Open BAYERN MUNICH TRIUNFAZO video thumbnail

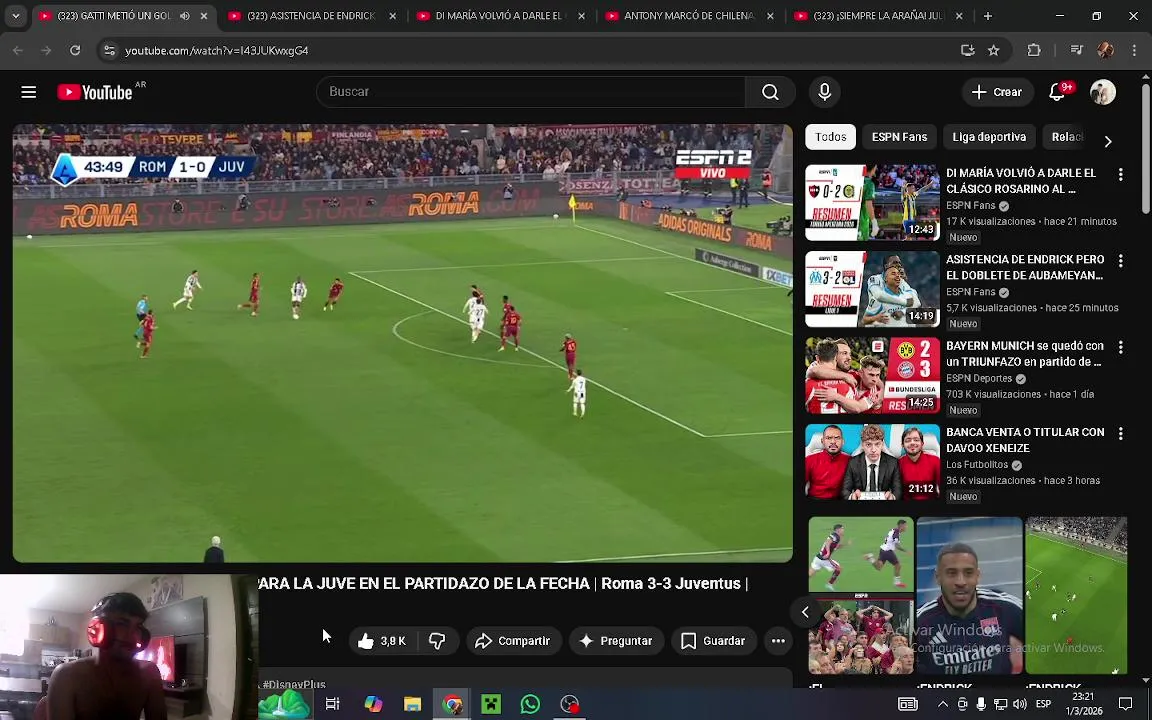click(872, 375)
